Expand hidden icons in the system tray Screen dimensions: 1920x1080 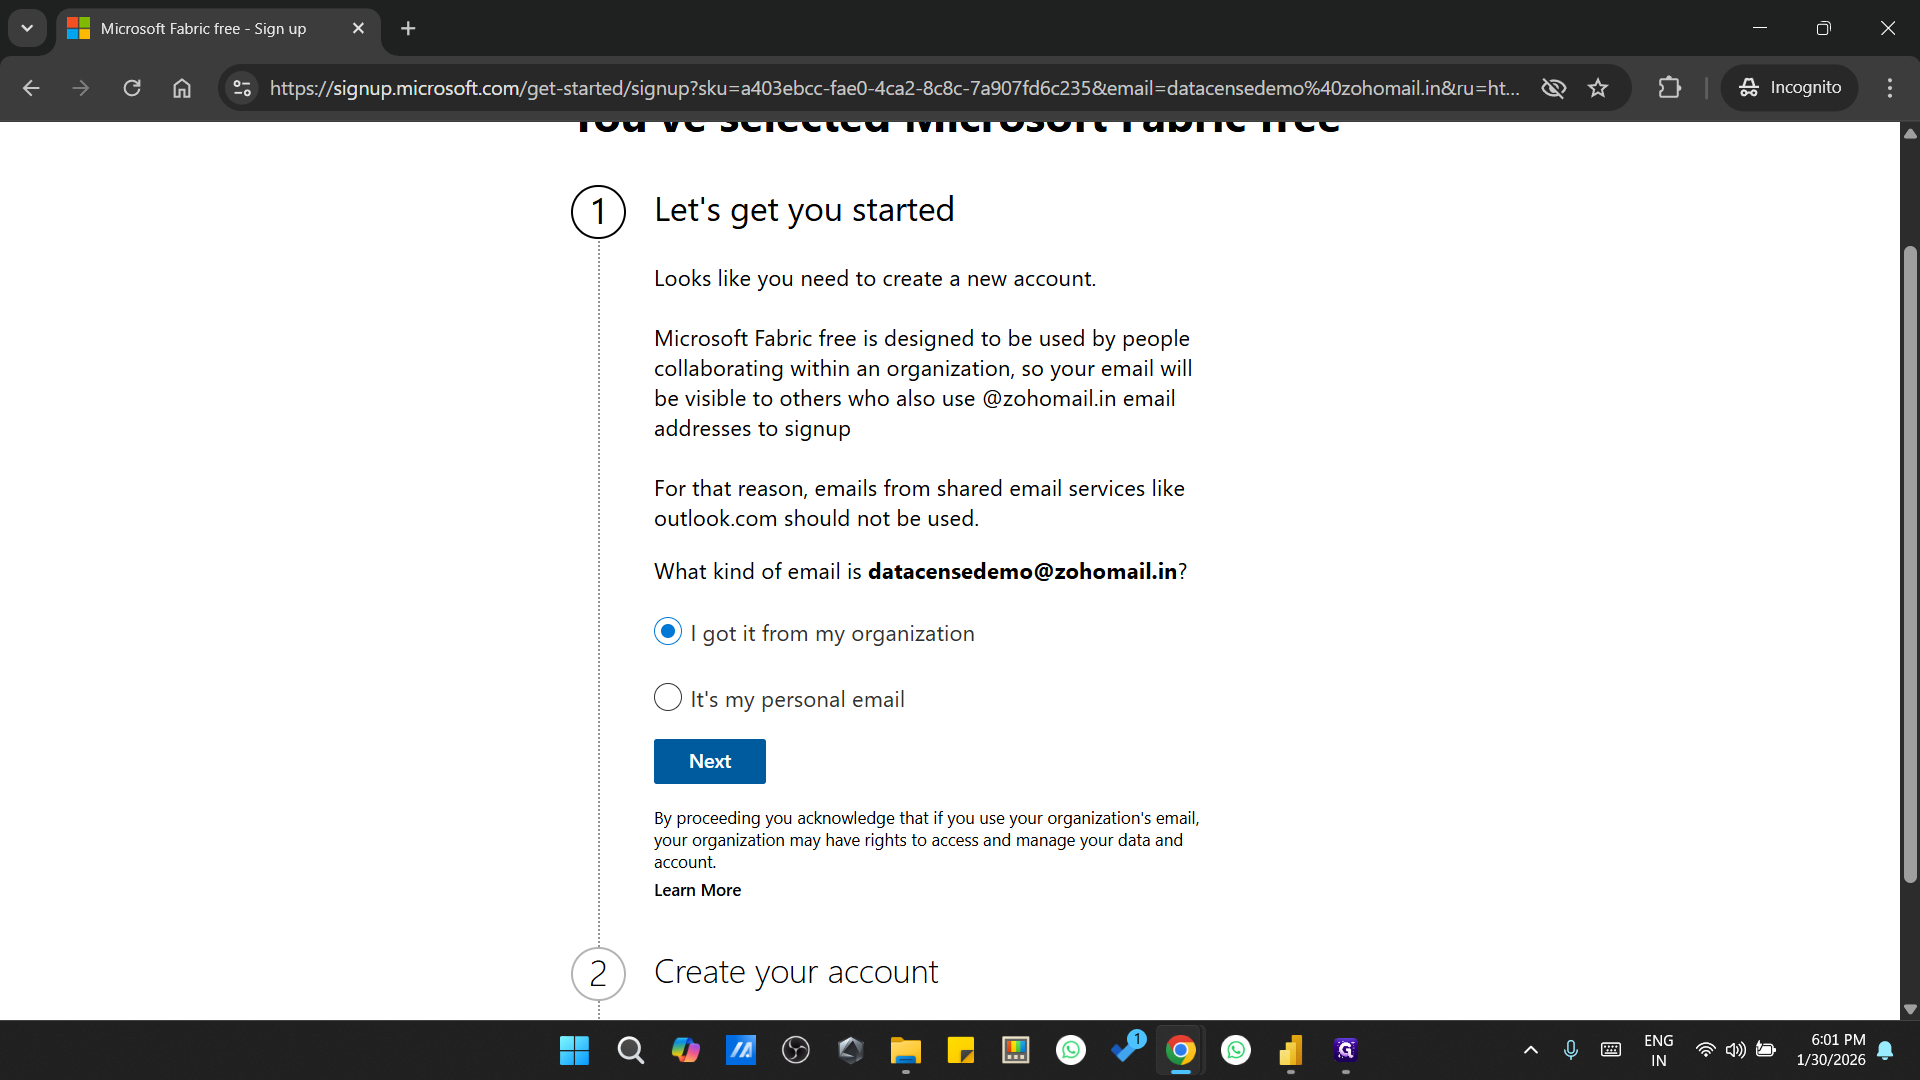pyautogui.click(x=1530, y=1050)
